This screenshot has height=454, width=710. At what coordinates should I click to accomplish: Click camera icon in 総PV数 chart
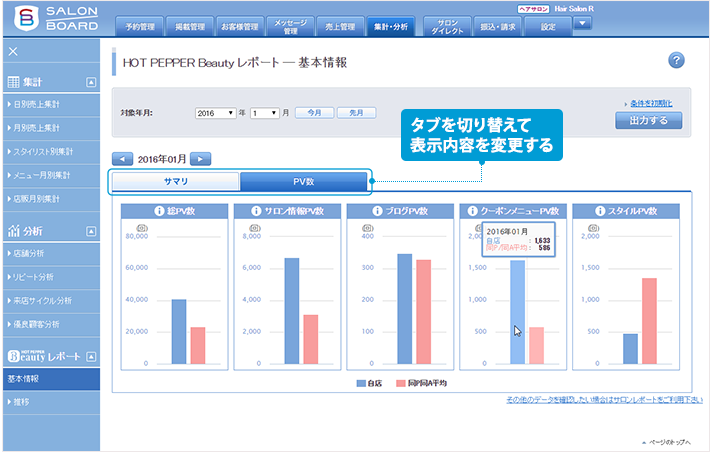pos(141,229)
